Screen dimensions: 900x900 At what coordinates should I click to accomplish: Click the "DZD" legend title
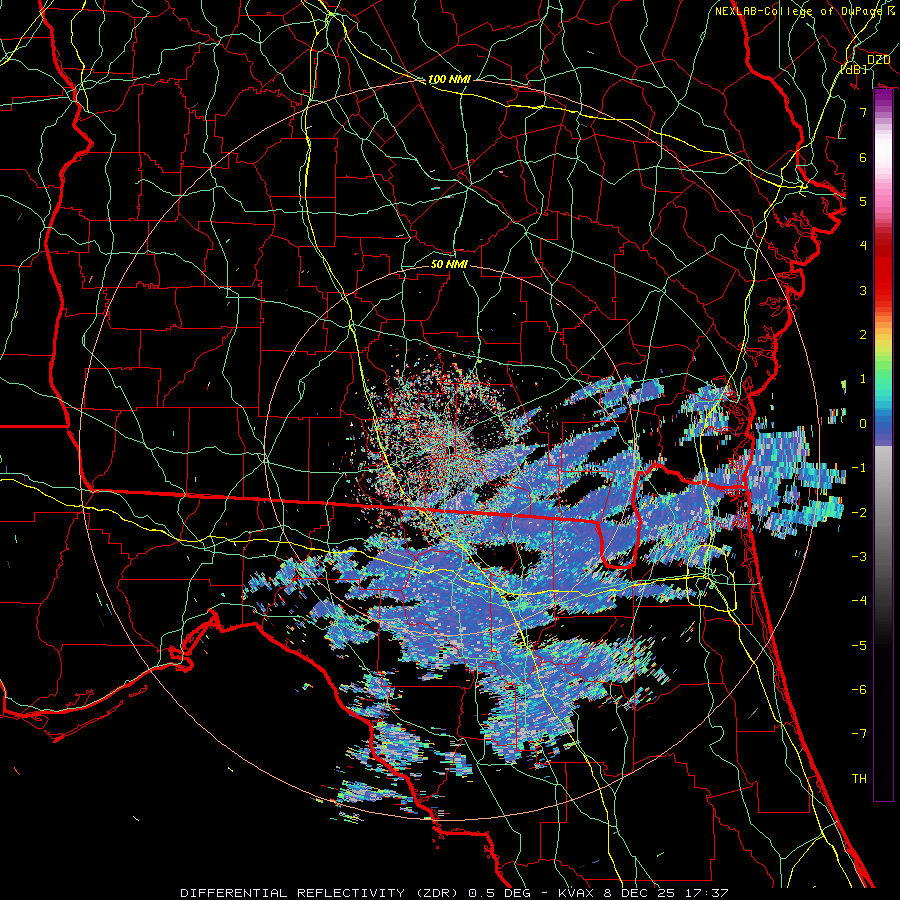(x=878, y=60)
